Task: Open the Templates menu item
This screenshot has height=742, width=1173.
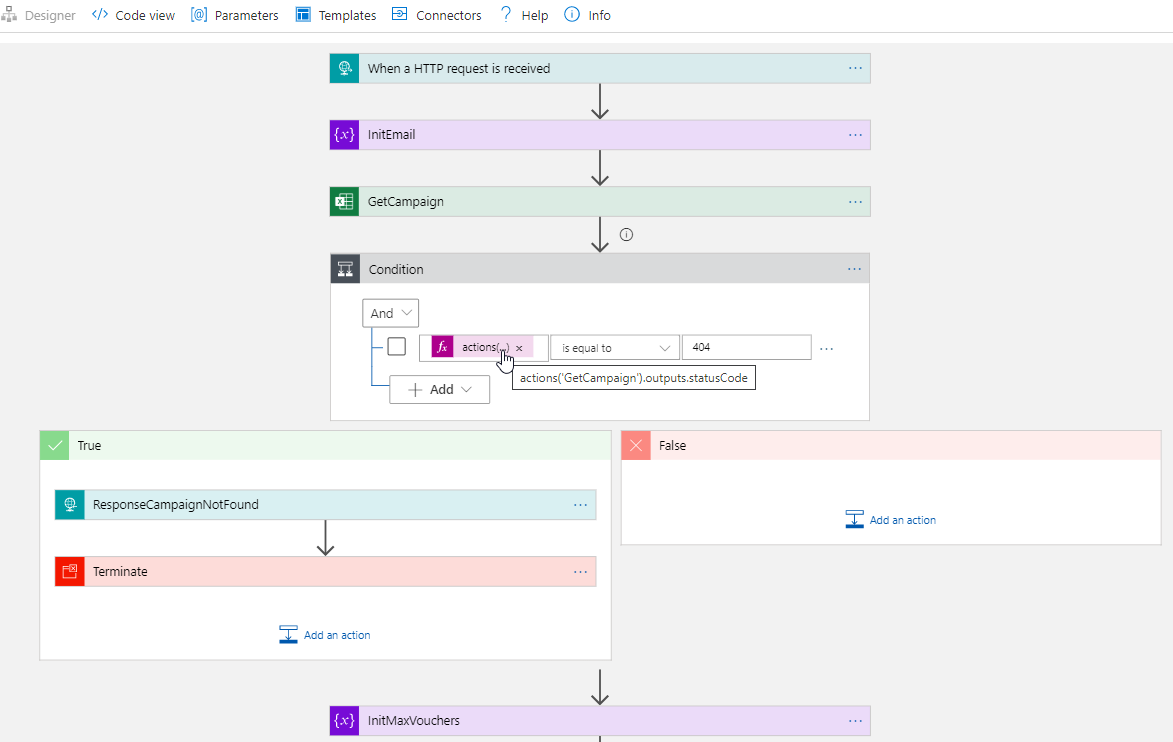Action: point(335,14)
